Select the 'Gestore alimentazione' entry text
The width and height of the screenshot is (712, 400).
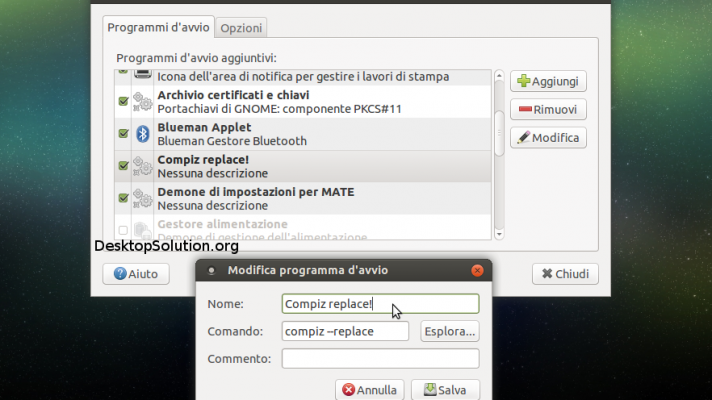[x=222, y=224]
